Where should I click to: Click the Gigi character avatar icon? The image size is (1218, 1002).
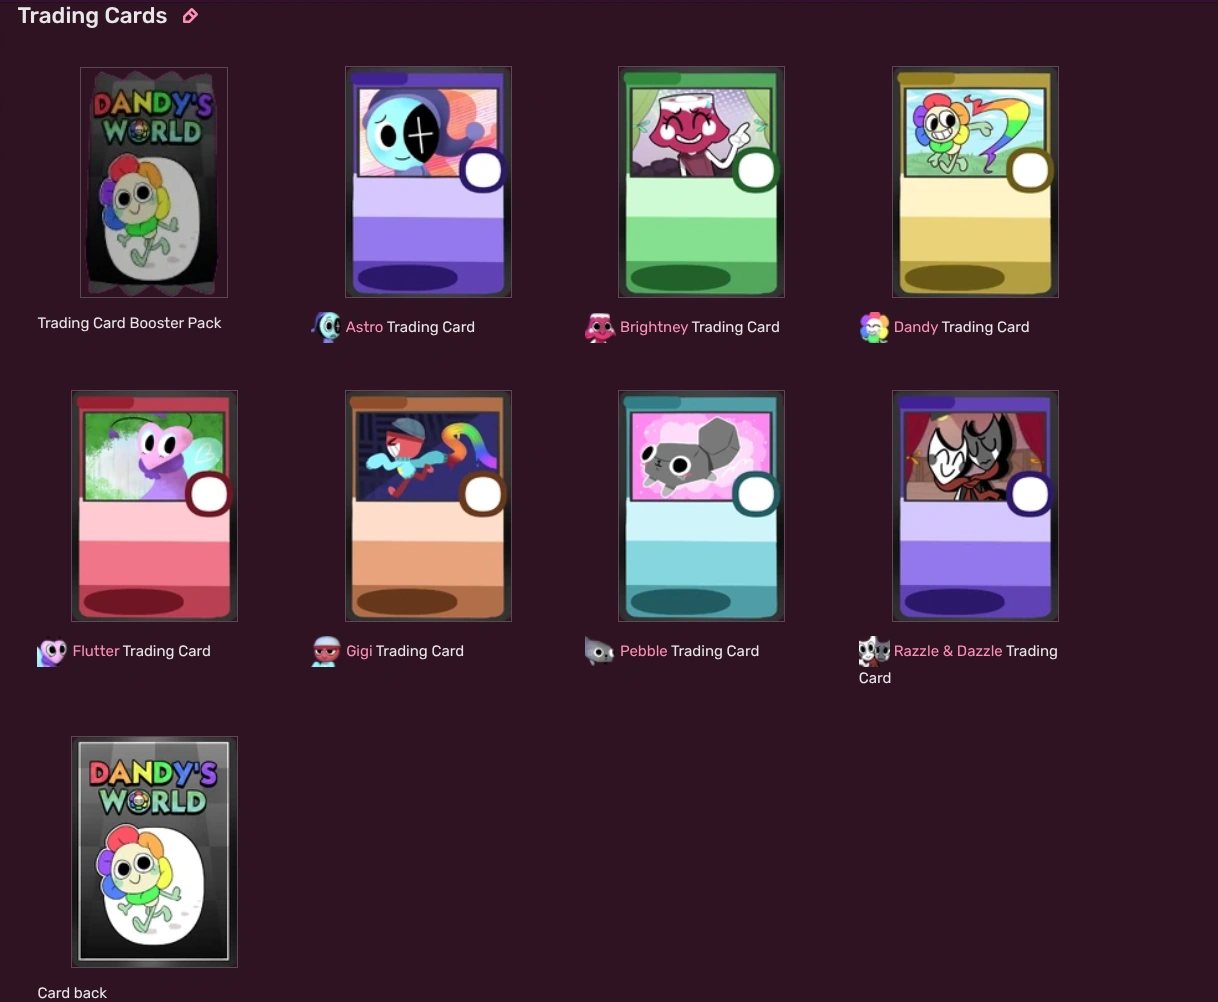tap(325, 651)
